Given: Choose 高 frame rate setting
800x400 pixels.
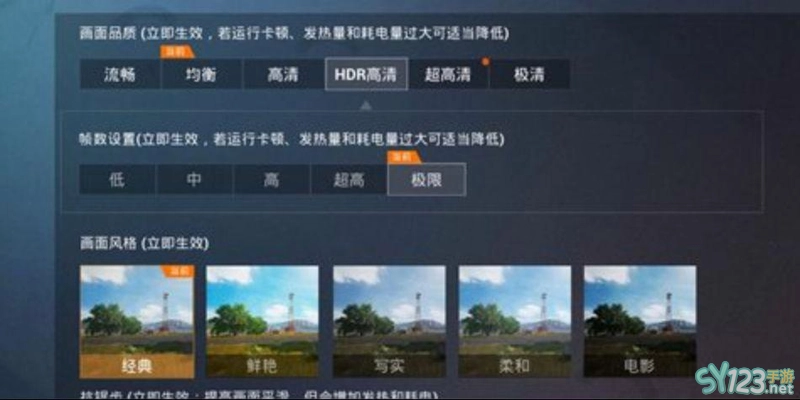Looking at the screenshot, I should click(x=271, y=180).
